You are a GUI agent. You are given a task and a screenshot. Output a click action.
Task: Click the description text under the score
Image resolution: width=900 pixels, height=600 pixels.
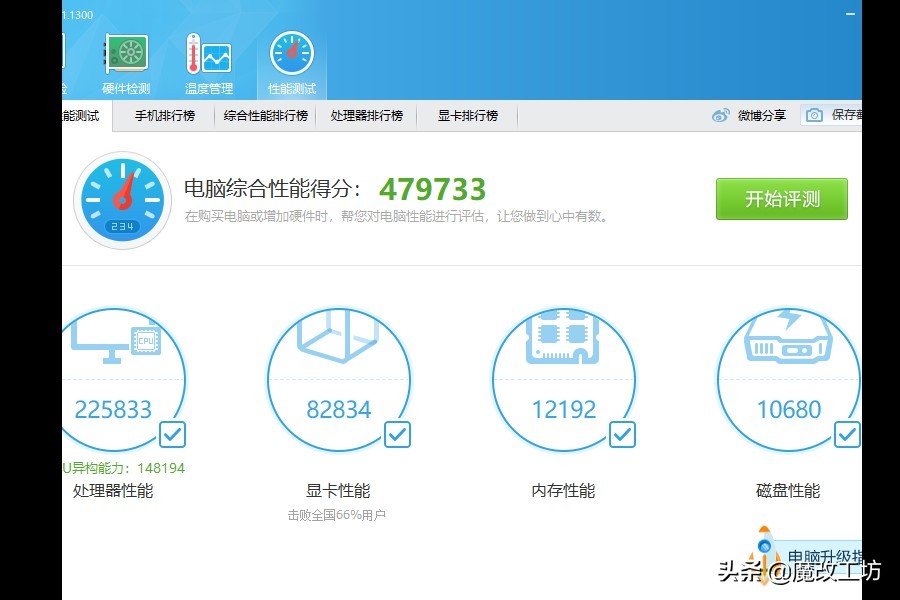pyautogui.click(x=395, y=216)
